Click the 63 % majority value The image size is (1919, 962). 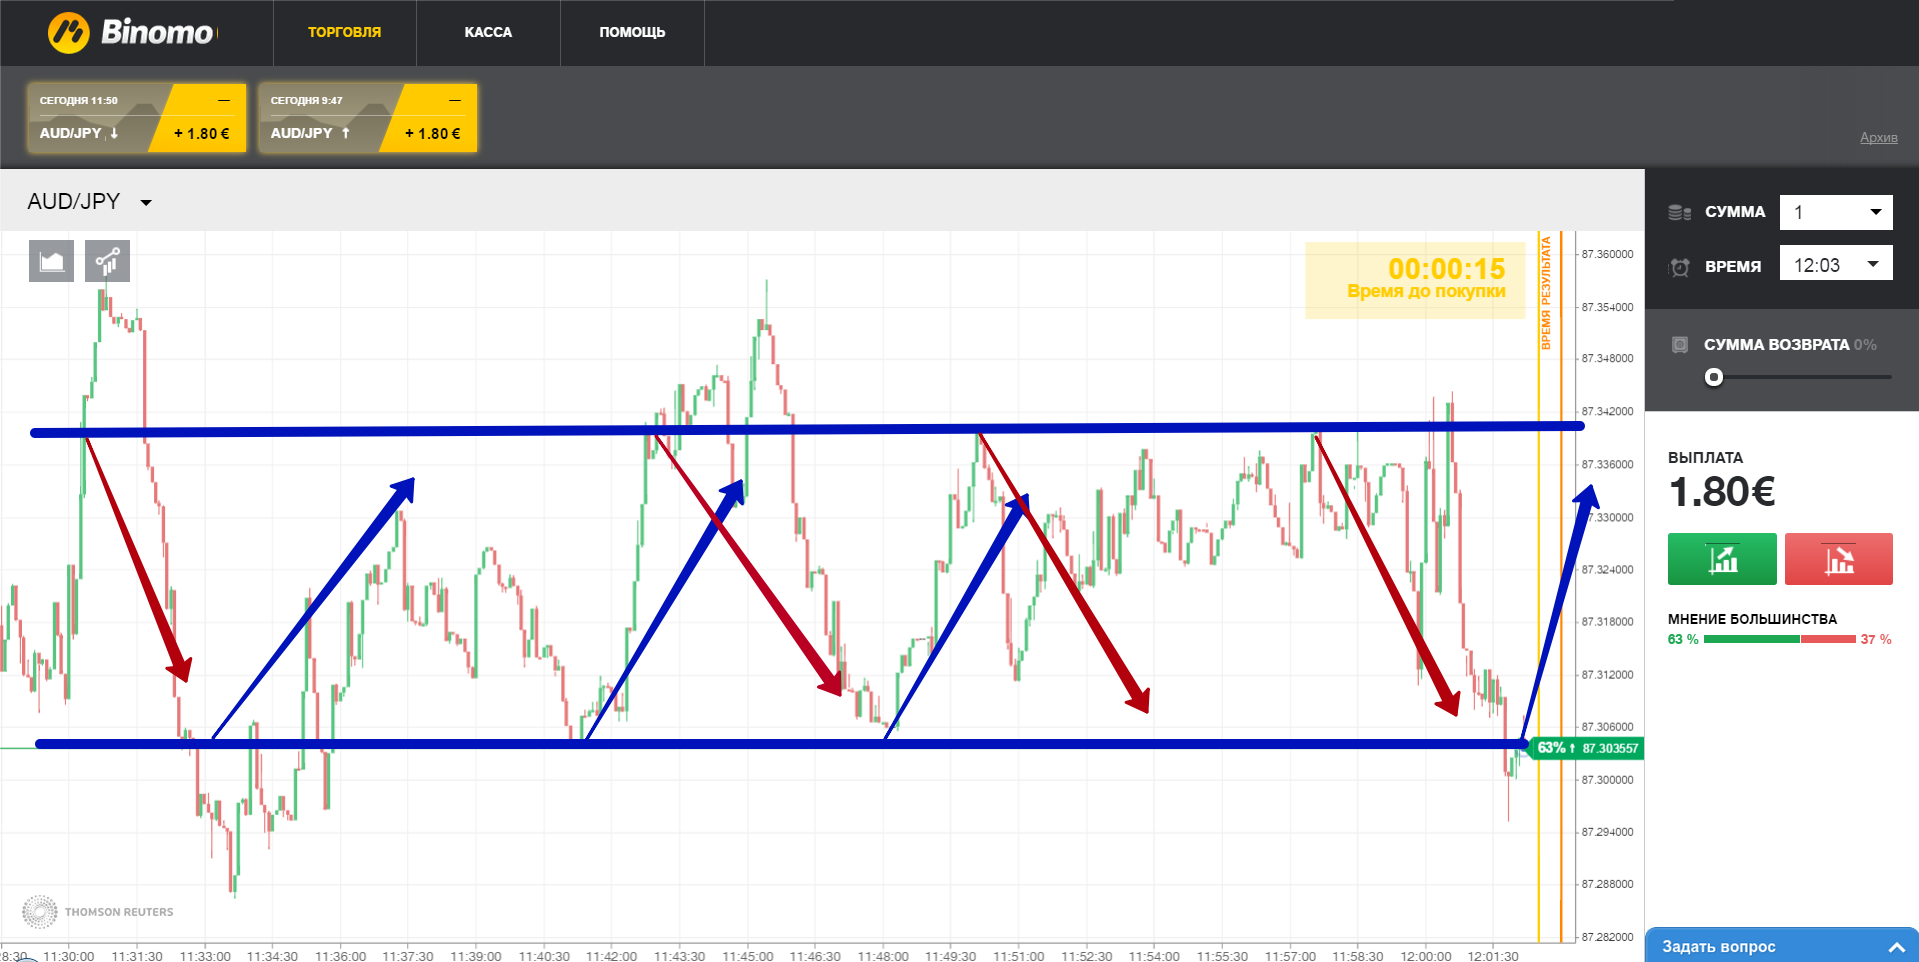pyautogui.click(x=1683, y=639)
